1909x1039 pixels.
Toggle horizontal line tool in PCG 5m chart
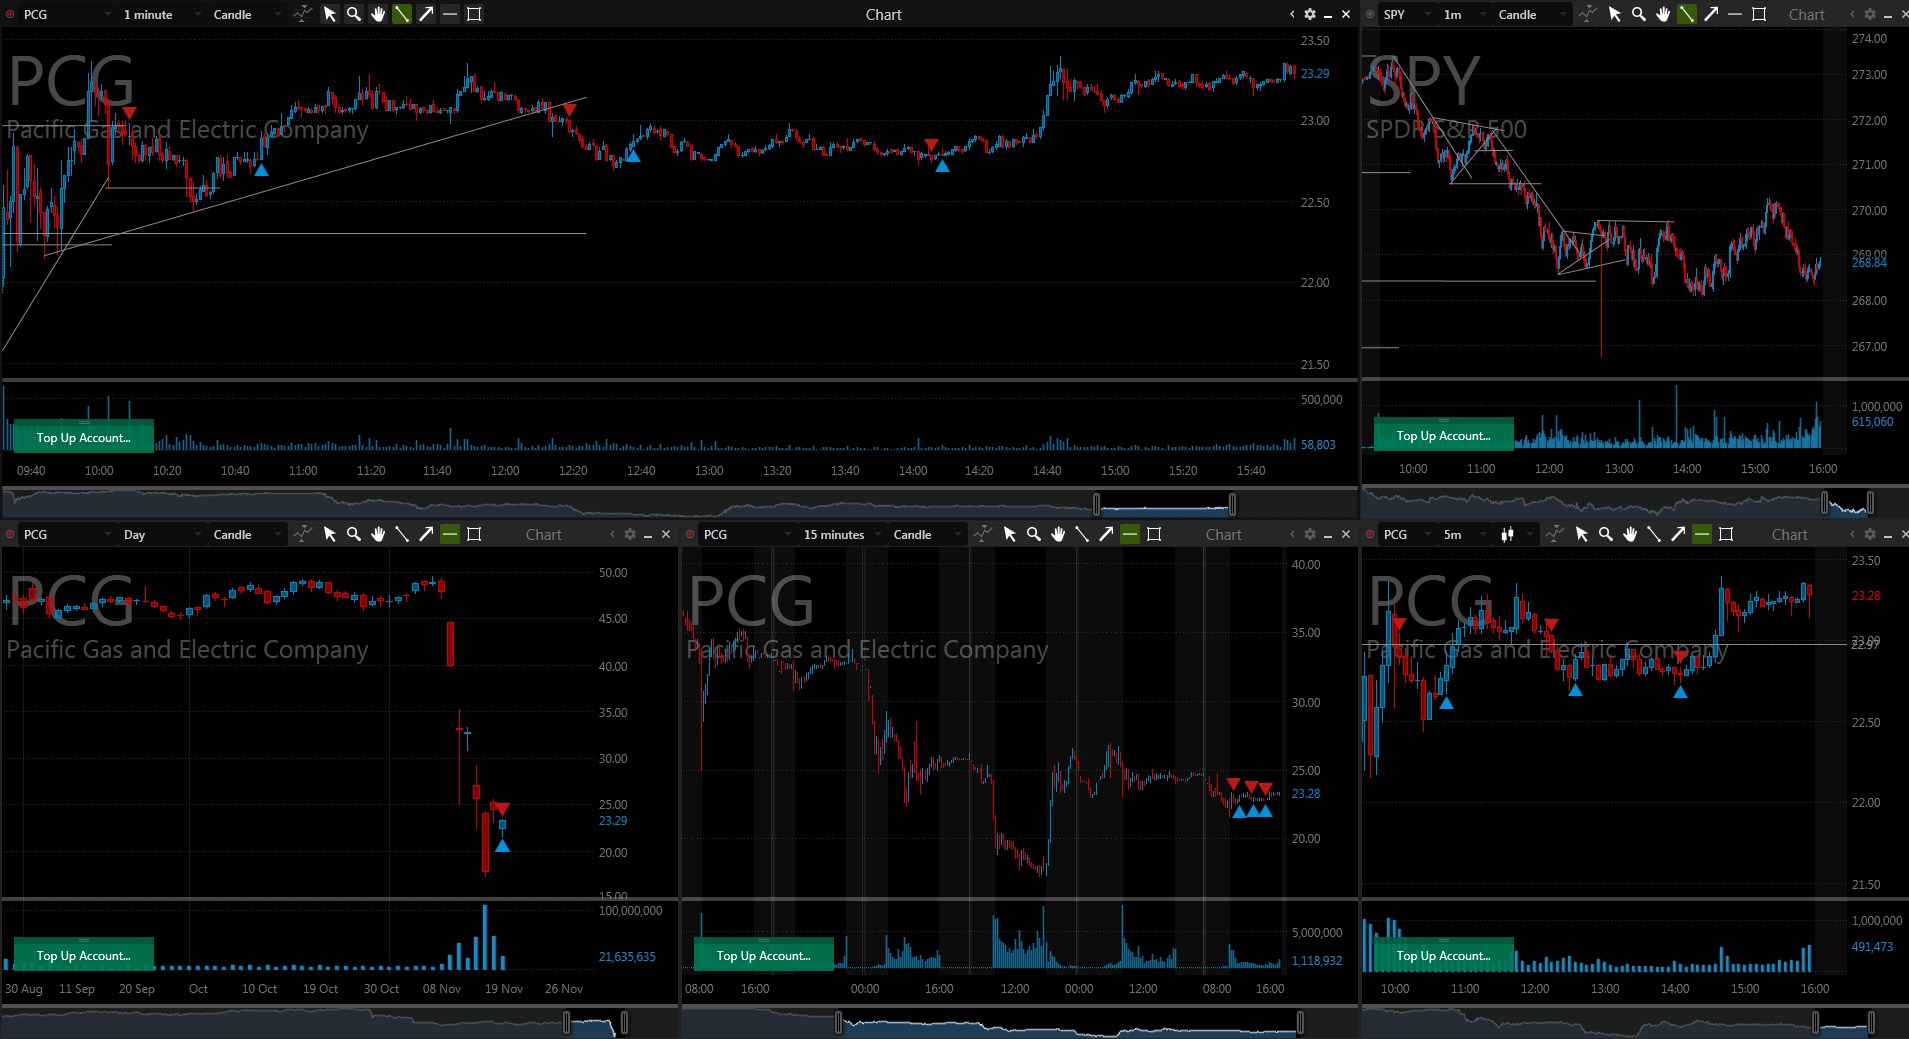(x=1702, y=534)
